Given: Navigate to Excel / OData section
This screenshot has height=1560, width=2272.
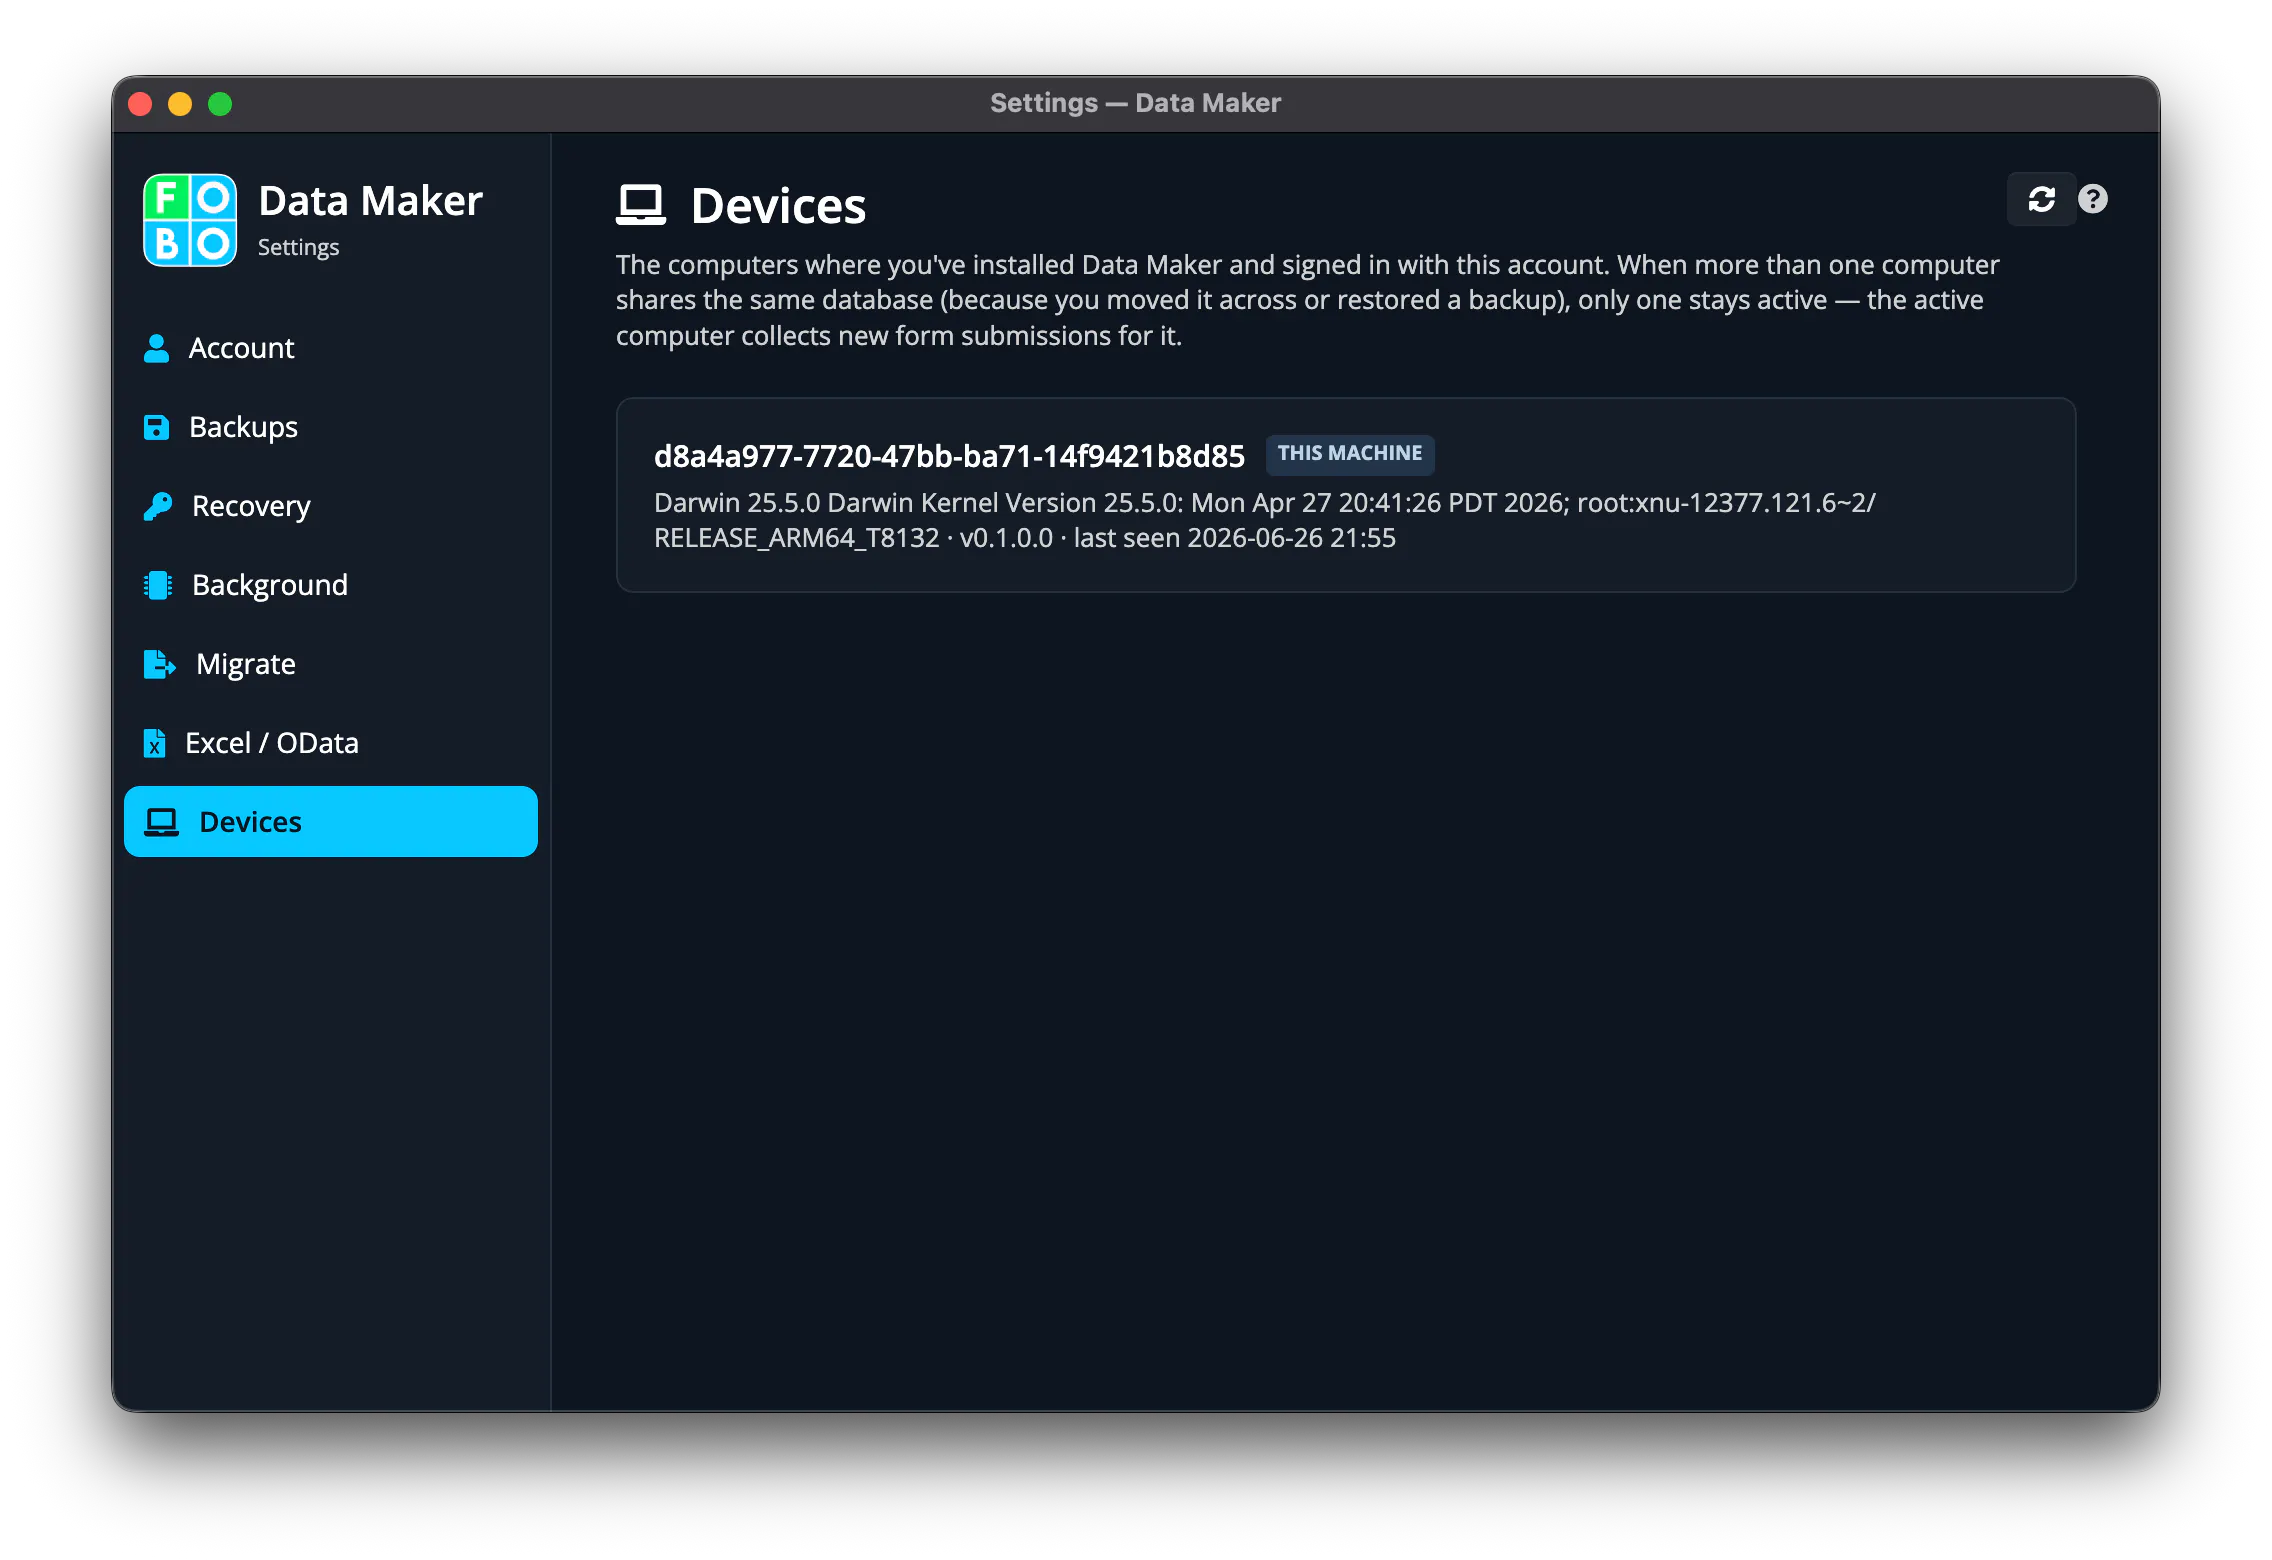Looking at the screenshot, I should tap(330, 743).
